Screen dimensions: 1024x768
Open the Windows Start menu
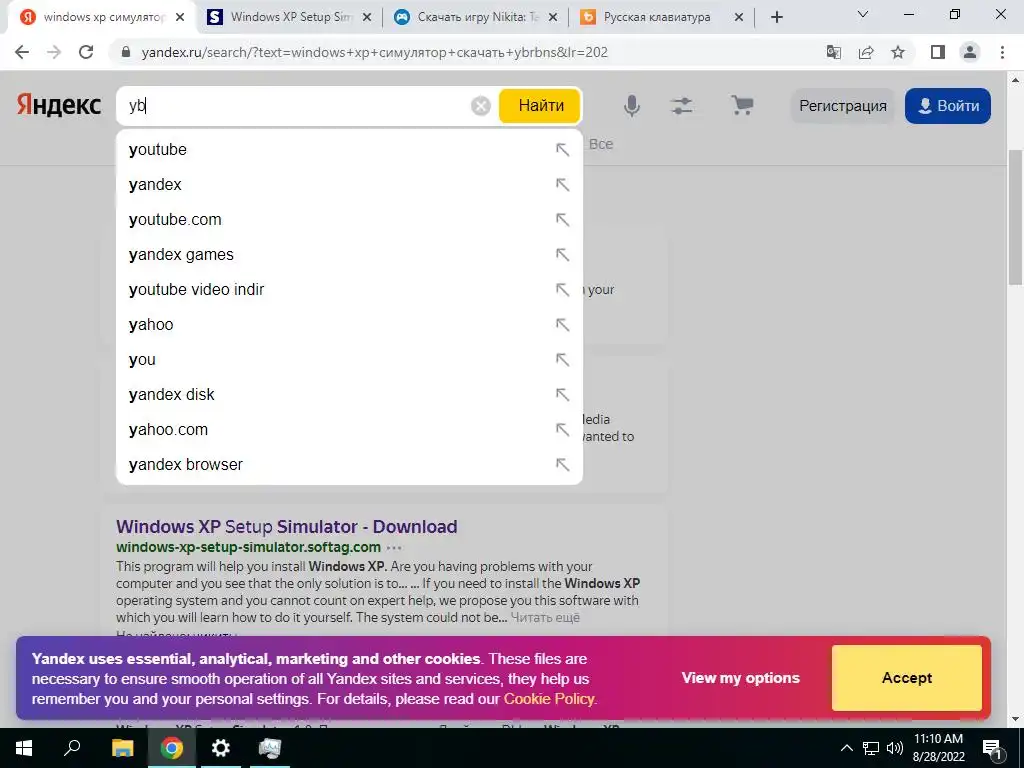pyautogui.click(x=24, y=748)
